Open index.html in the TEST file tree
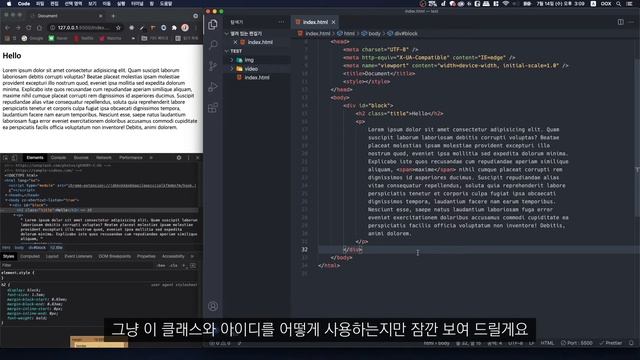Screen dimensions: 640x360 [x=257, y=78]
